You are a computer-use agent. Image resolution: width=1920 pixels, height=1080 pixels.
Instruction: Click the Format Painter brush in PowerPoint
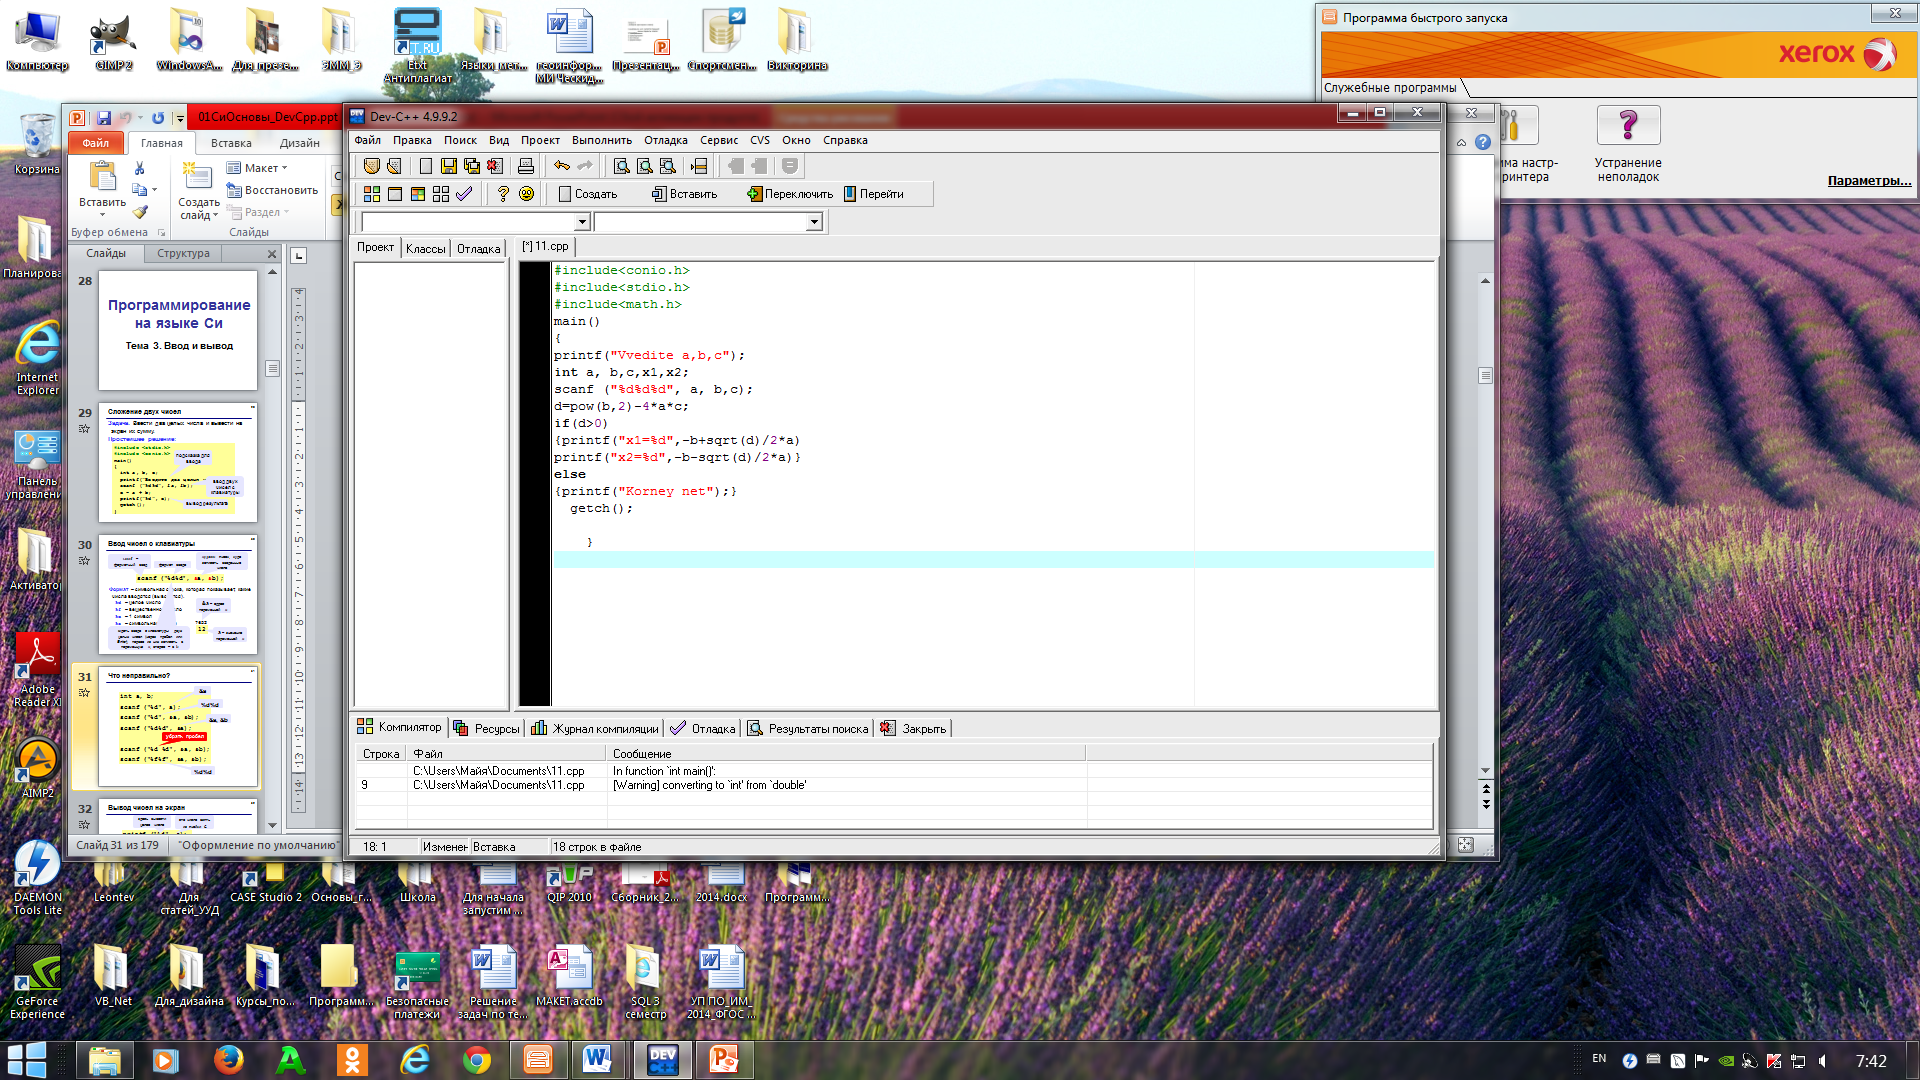[140, 212]
